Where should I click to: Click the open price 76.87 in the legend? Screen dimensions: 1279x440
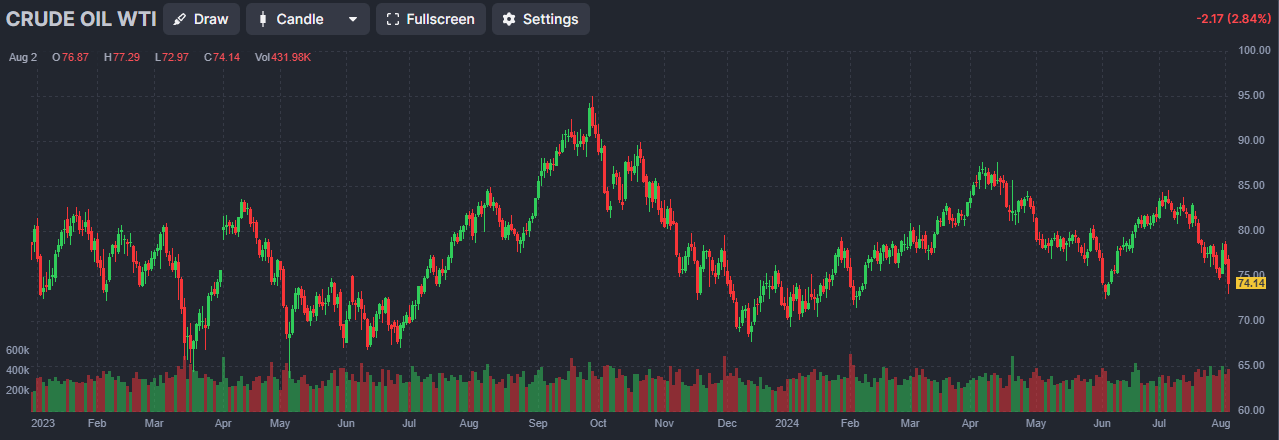click(x=75, y=57)
